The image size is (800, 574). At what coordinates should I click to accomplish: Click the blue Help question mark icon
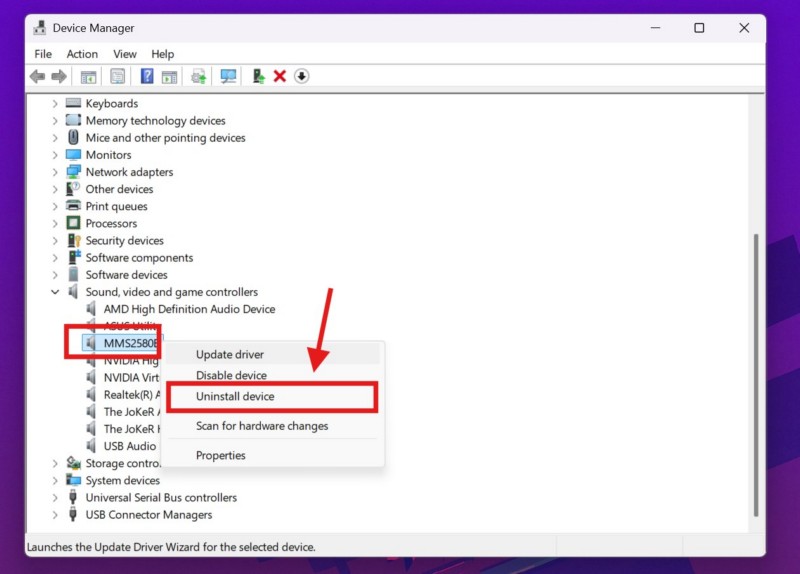(147, 77)
